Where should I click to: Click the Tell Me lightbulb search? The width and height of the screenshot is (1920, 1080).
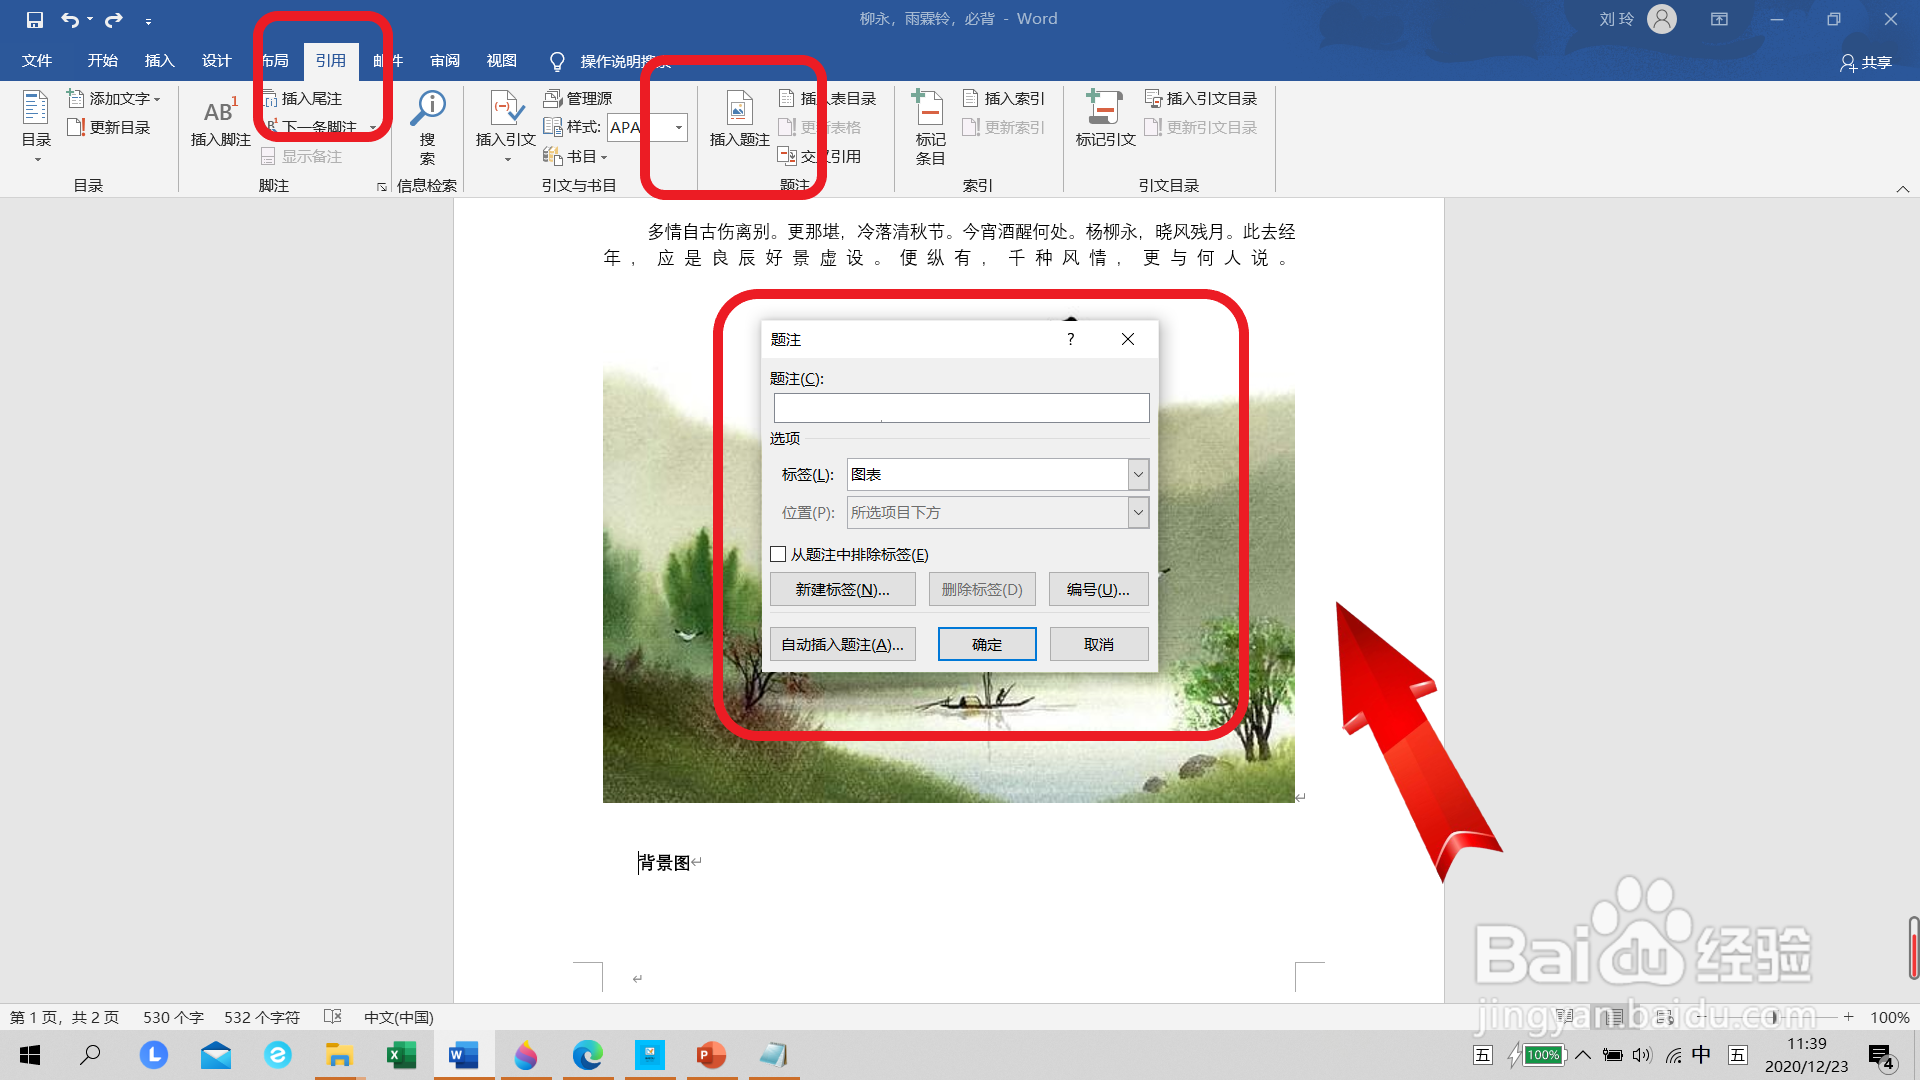(x=558, y=62)
